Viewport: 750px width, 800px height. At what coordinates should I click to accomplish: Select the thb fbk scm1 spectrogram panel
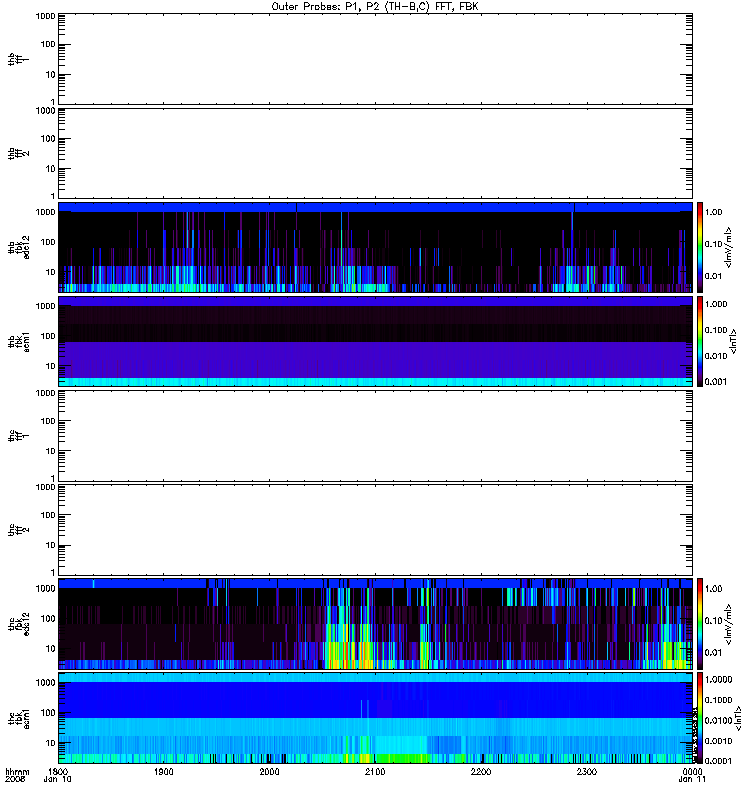point(376,341)
